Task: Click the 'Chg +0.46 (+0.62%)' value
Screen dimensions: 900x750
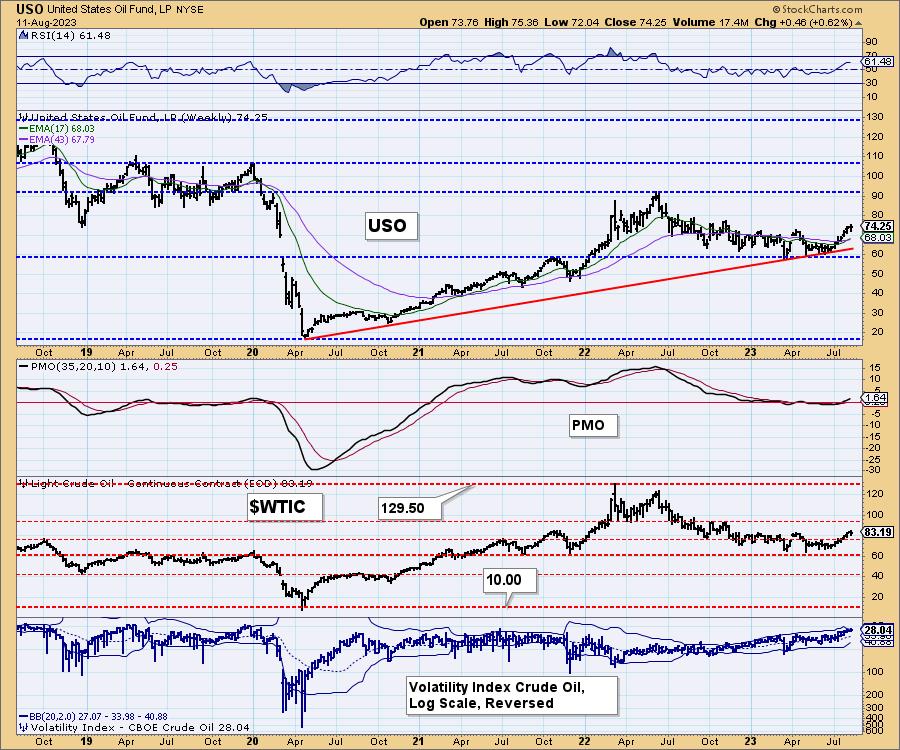Action: click(x=803, y=22)
